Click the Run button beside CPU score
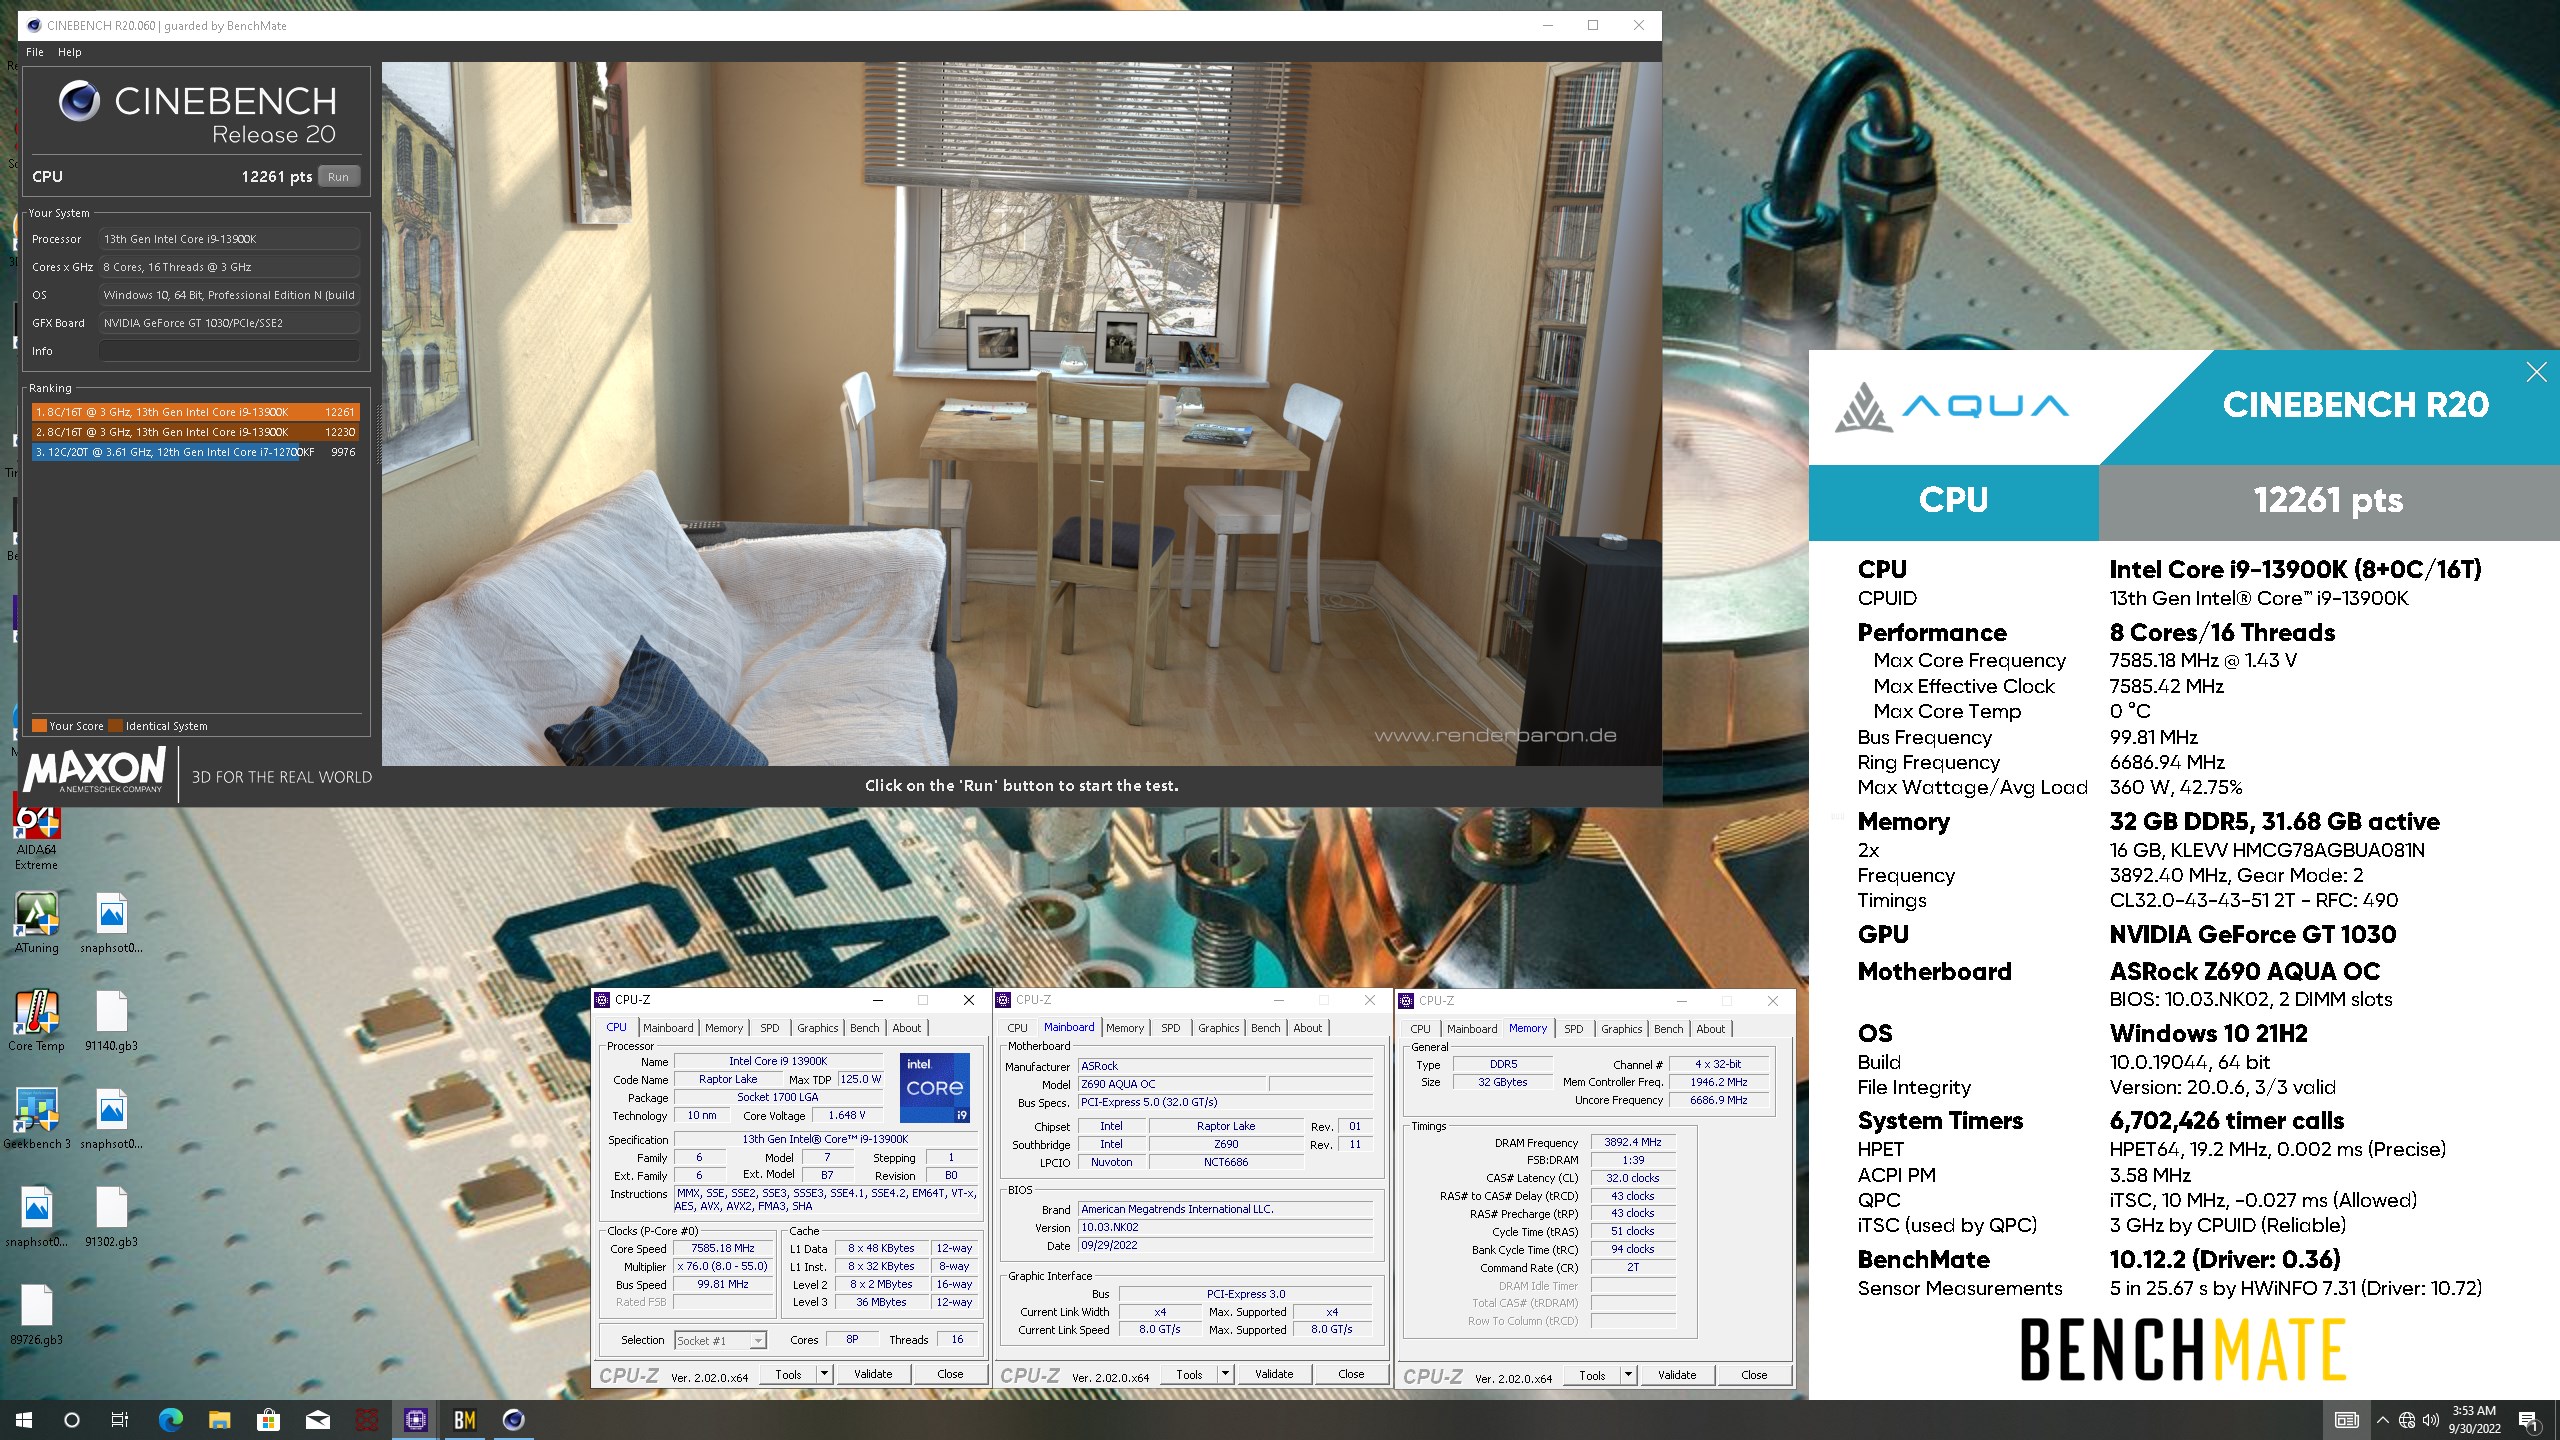The image size is (2560, 1440). 339,177
